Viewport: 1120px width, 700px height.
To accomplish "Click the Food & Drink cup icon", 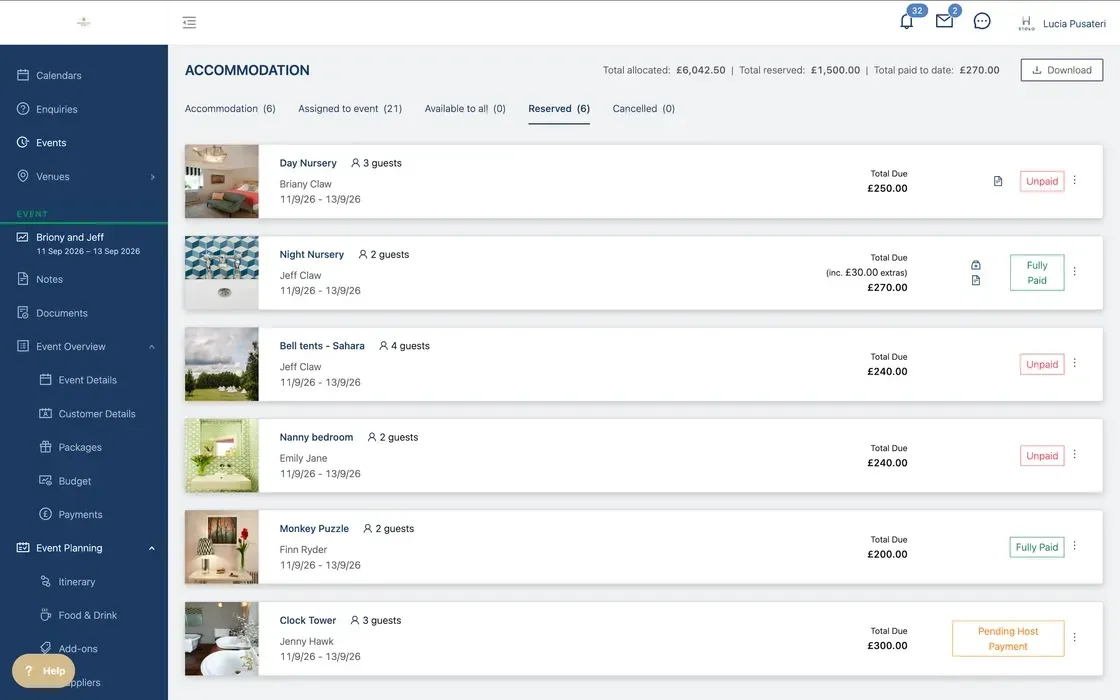I will (x=45, y=614).
